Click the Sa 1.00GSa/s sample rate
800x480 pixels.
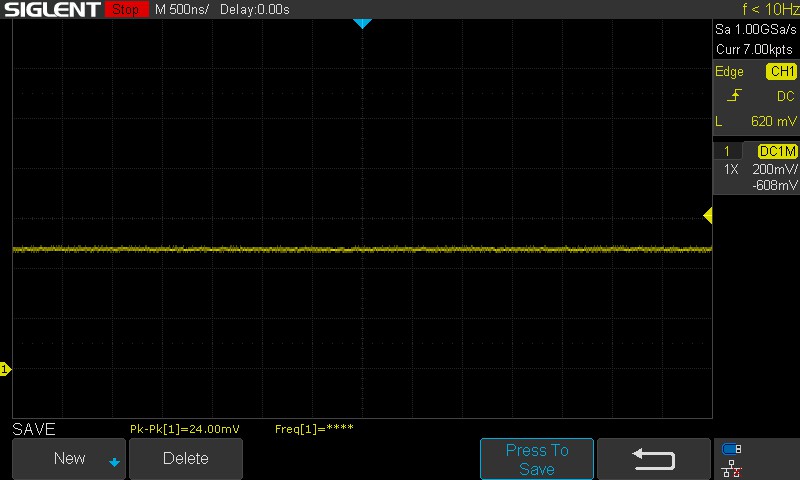(x=756, y=30)
